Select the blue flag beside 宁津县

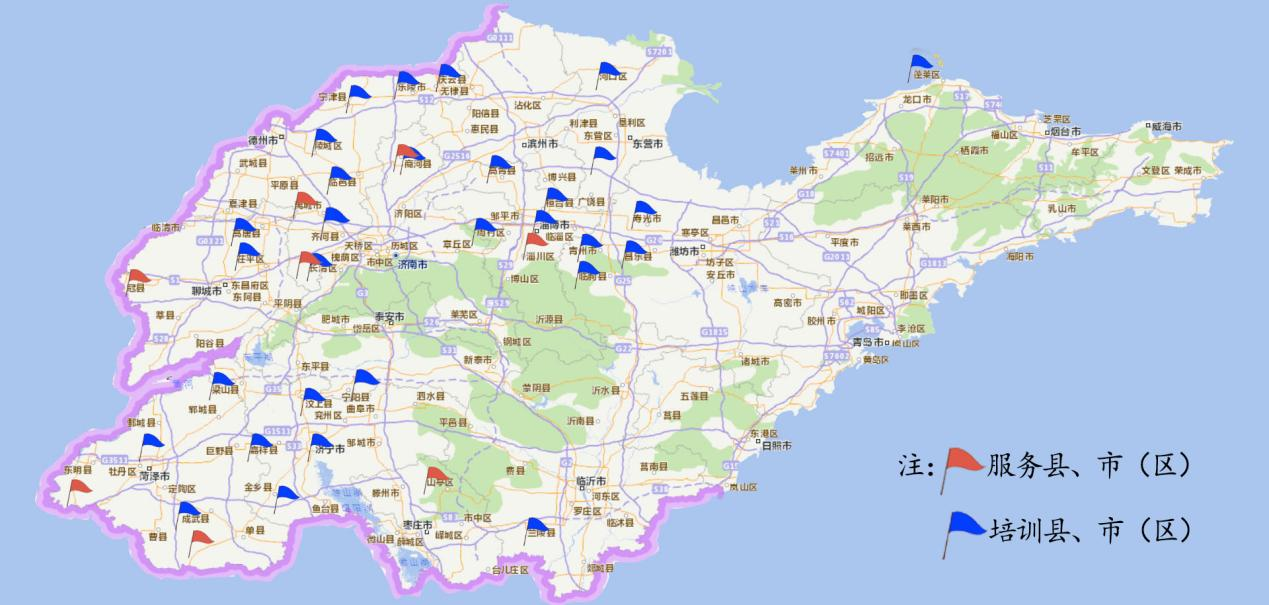(x=358, y=93)
